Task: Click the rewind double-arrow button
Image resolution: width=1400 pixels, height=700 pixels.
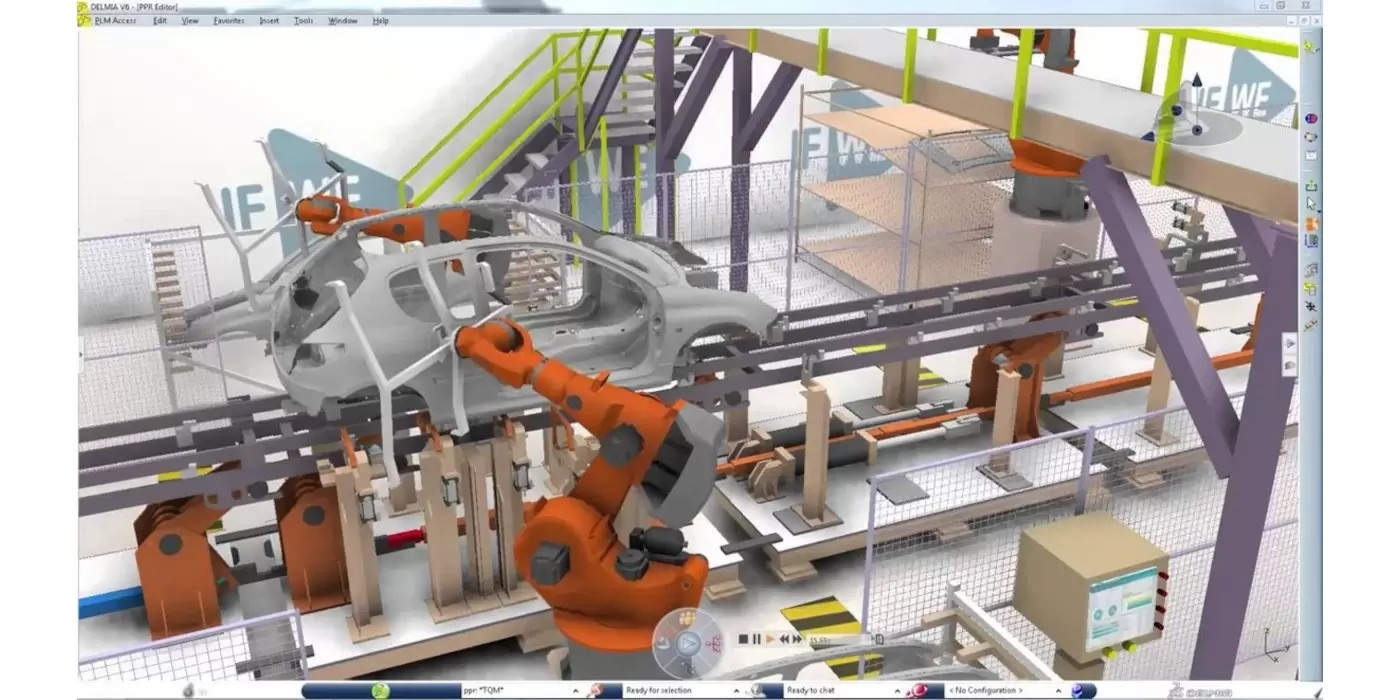Action: (x=785, y=639)
